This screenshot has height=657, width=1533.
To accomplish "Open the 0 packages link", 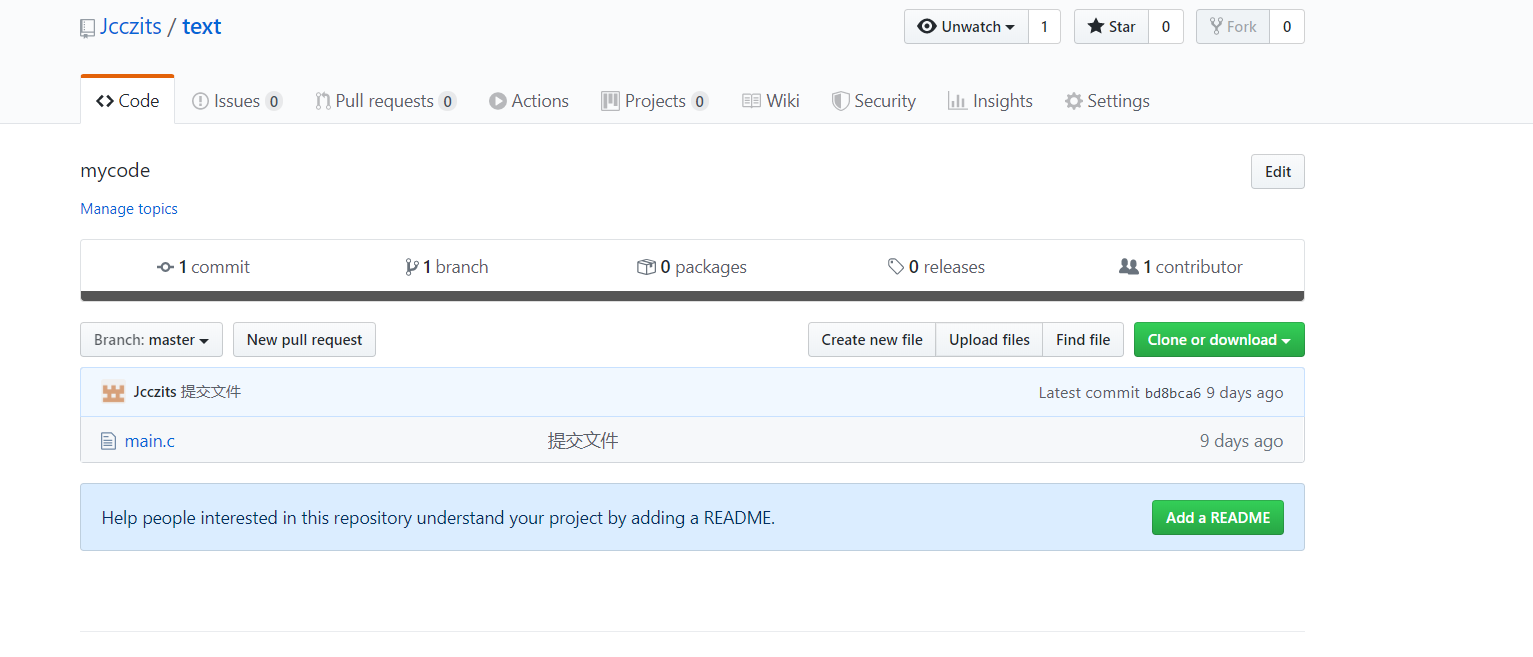I will point(692,267).
